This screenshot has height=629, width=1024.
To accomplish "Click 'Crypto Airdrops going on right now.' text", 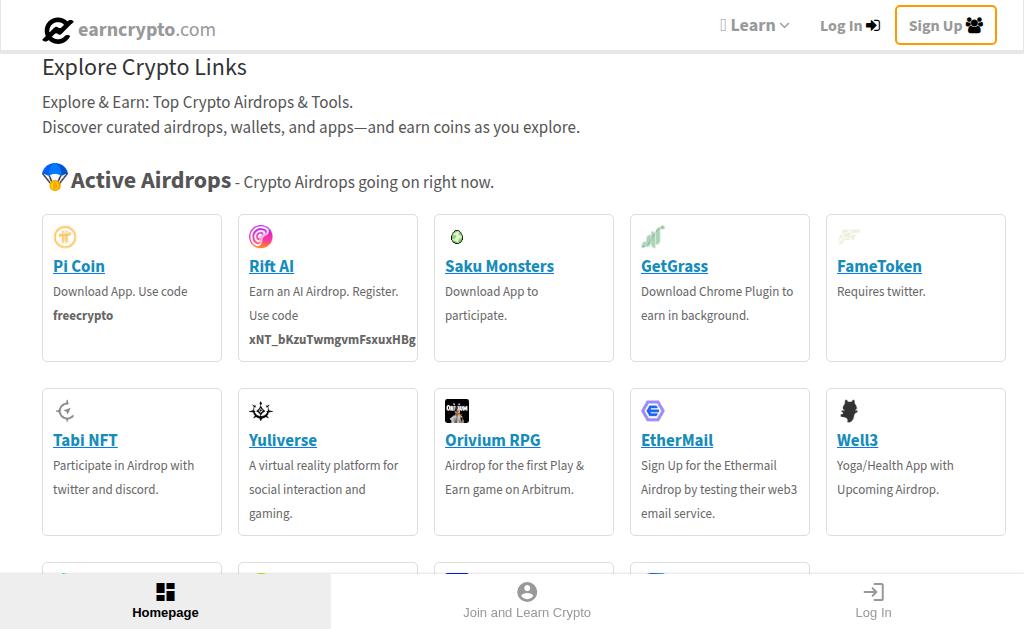I will 368,182.
